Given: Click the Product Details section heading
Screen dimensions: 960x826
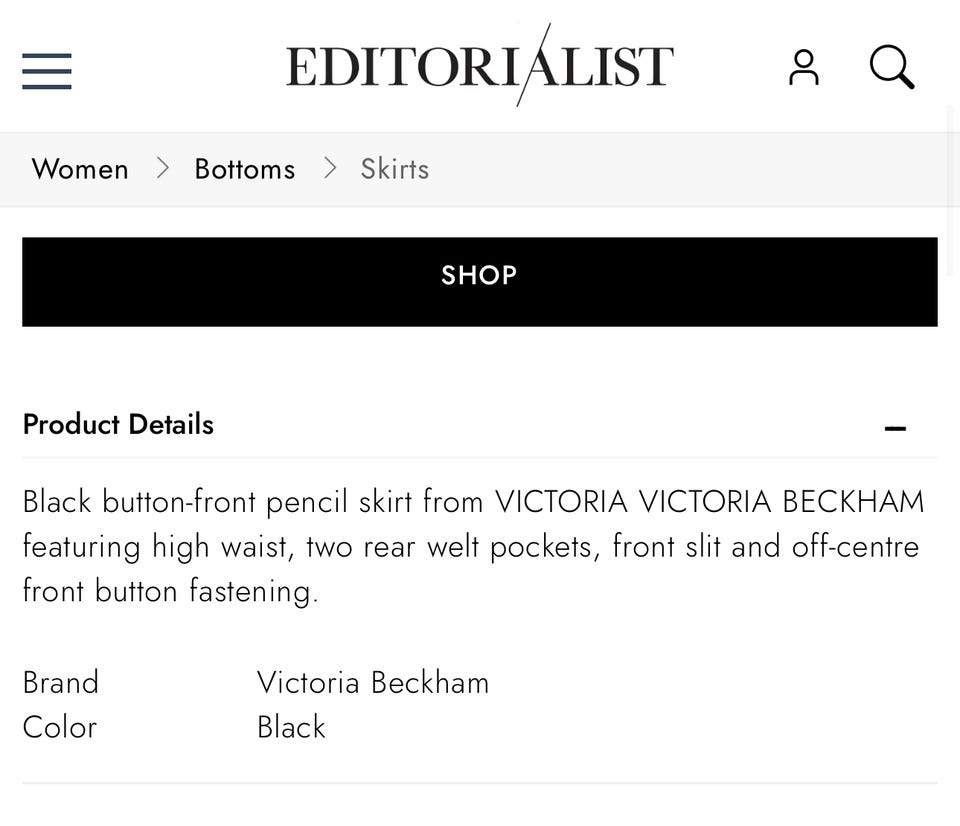Looking at the screenshot, I should point(118,424).
